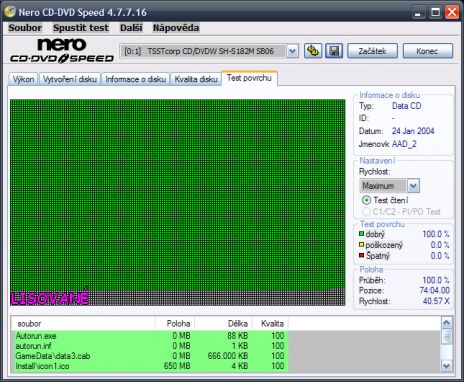The width and height of the screenshot is (464, 382).
Task: Open the Spustit test menu
Action: [81, 28]
